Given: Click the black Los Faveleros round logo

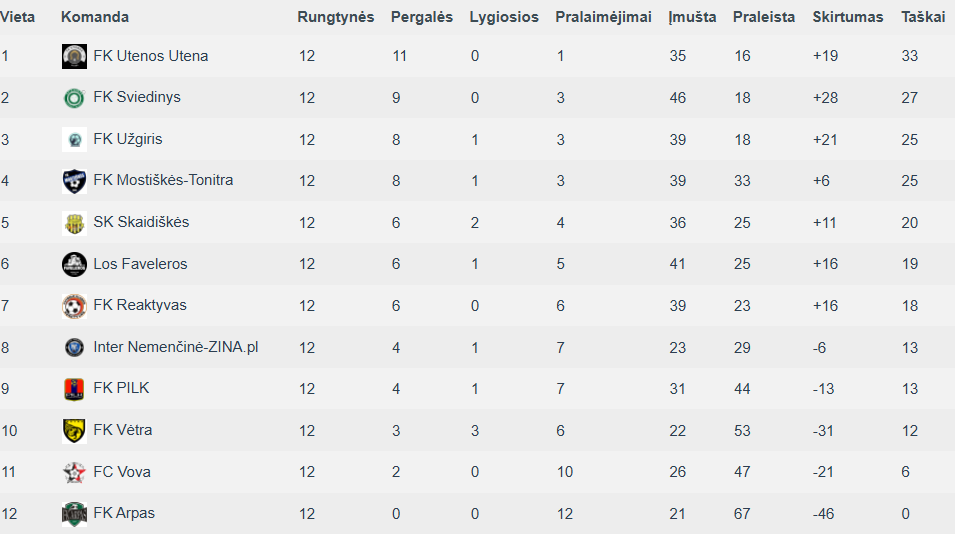Looking at the screenshot, I should pyautogui.click(x=74, y=264).
